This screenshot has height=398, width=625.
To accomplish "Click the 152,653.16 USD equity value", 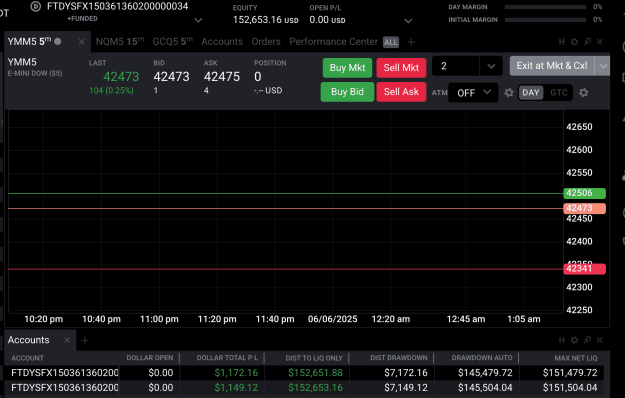I will (265, 20).
